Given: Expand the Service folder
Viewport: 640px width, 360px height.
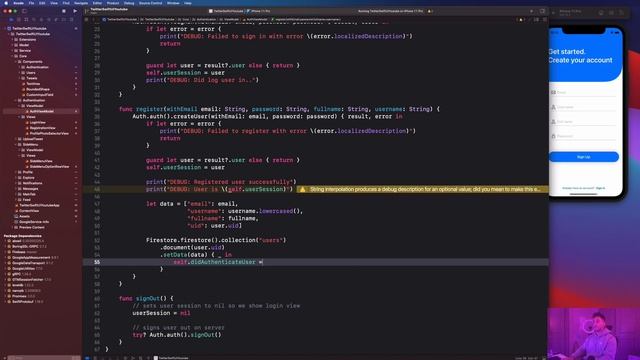Looking at the screenshot, I should pyautogui.click(x=12, y=51).
